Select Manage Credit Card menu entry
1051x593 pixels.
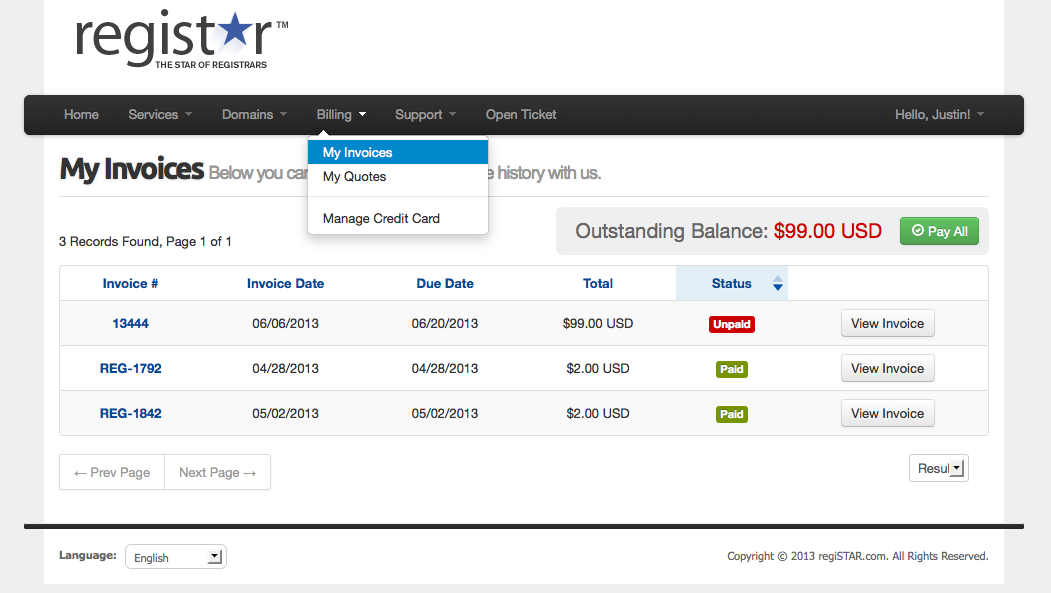pos(381,219)
